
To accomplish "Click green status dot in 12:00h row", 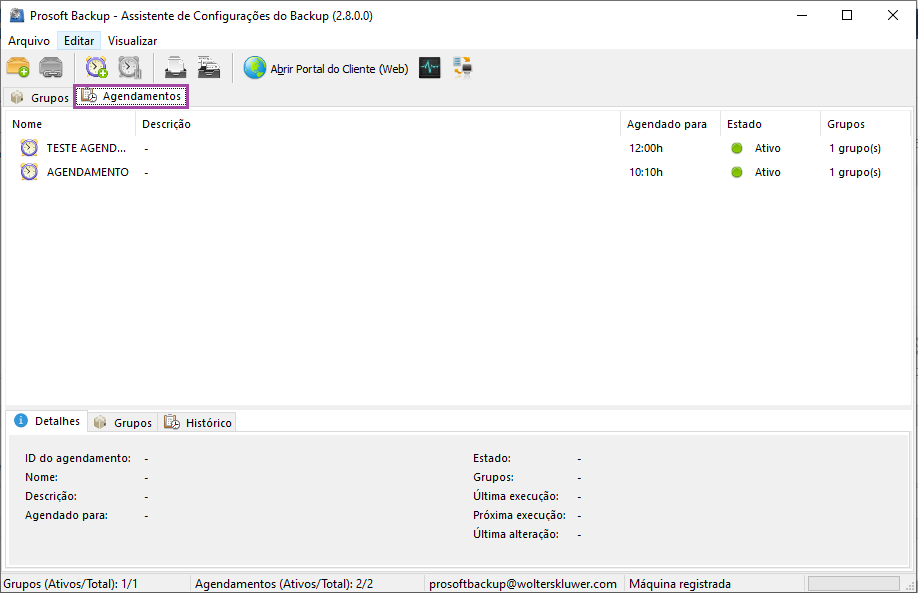I will click(x=737, y=148).
